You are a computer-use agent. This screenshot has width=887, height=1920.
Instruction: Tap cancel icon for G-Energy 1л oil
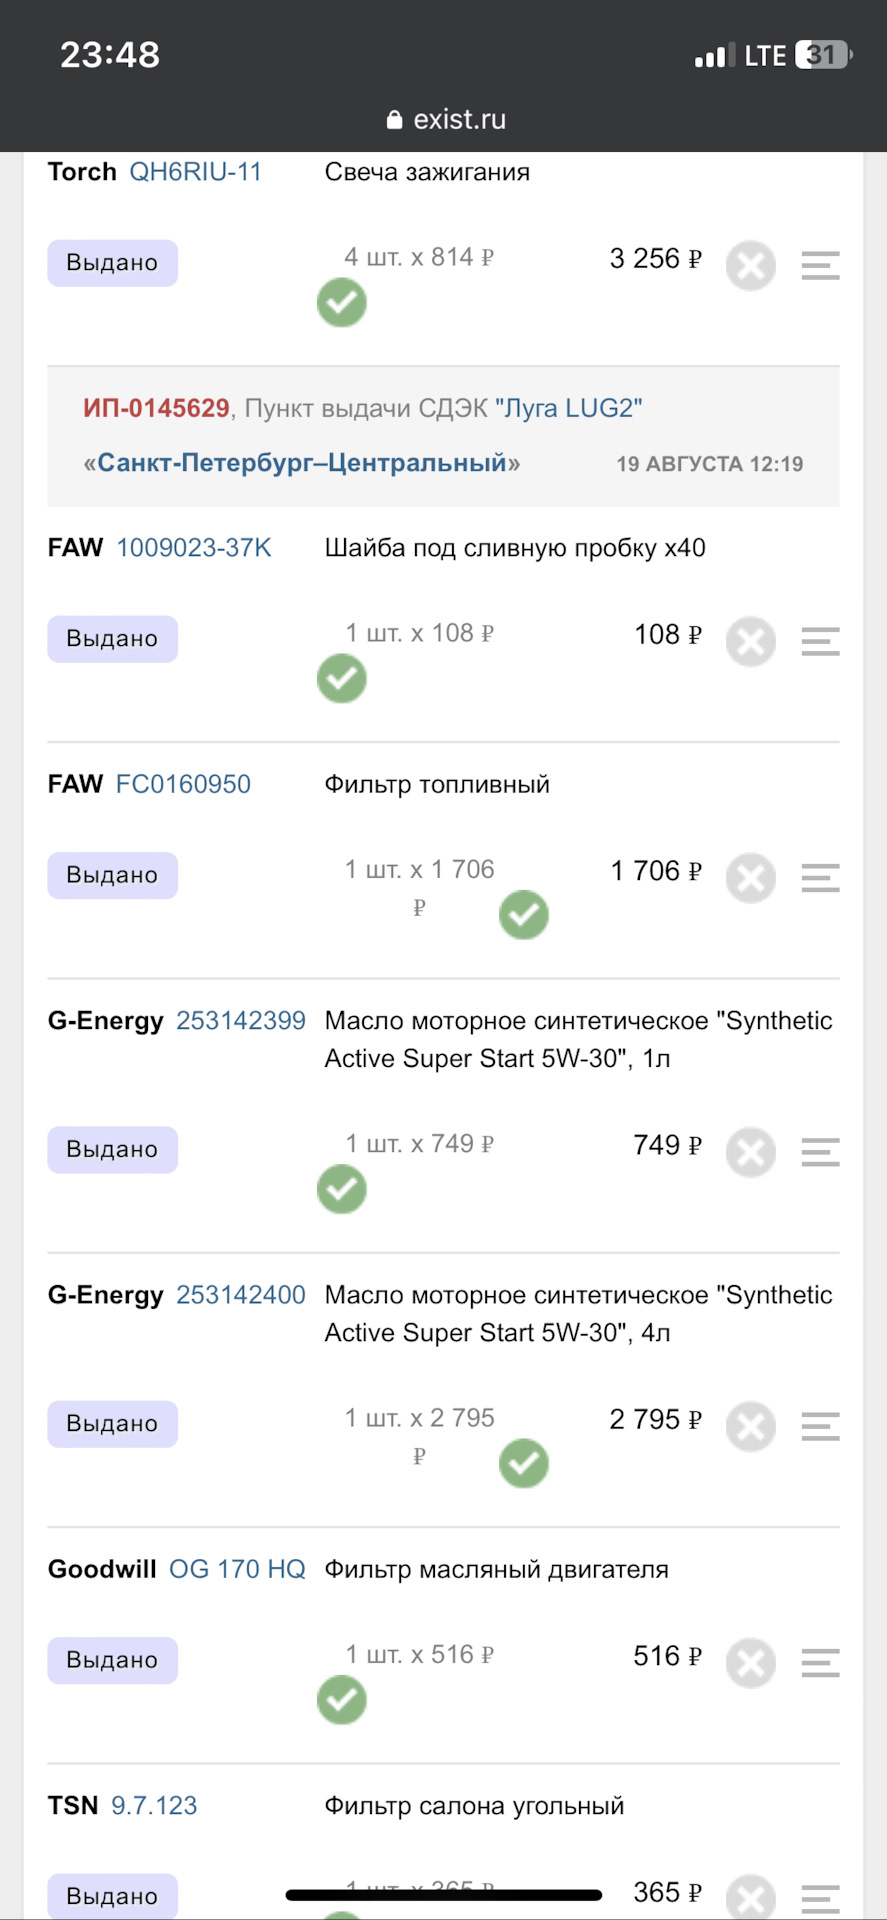click(751, 1153)
